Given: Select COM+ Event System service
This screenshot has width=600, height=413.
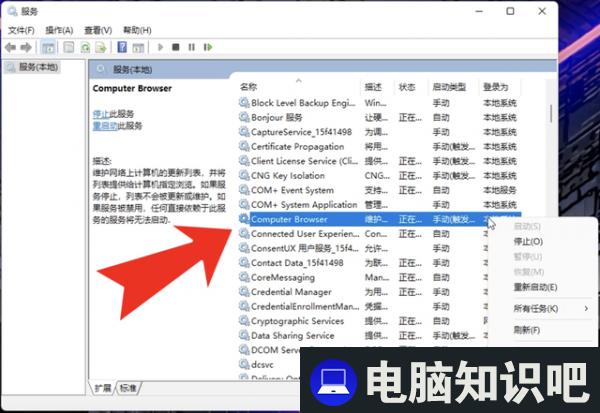Looking at the screenshot, I should pos(378,190).
